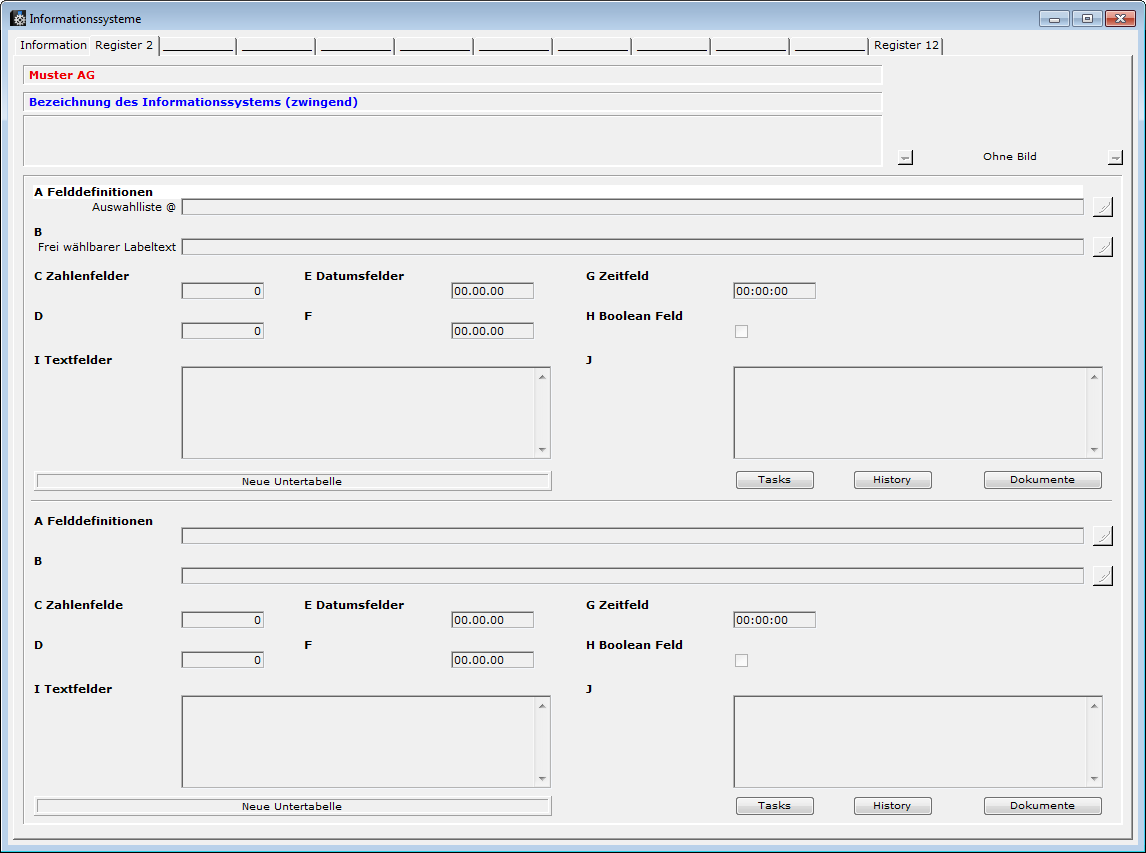
Task: Click the upper C Zahlenfelder number field
Action: click(x=222, y=291)
